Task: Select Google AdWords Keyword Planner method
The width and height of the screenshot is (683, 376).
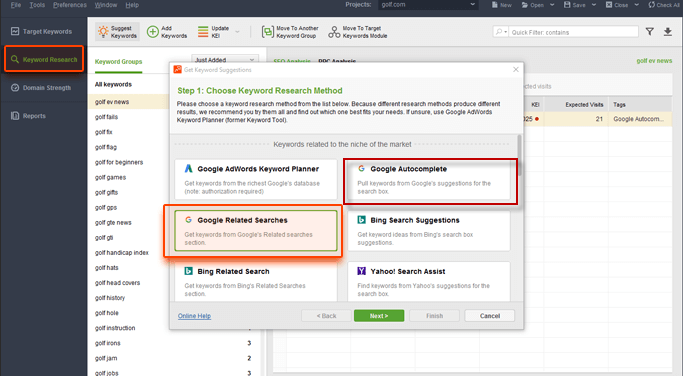Action: pos(256,179)
